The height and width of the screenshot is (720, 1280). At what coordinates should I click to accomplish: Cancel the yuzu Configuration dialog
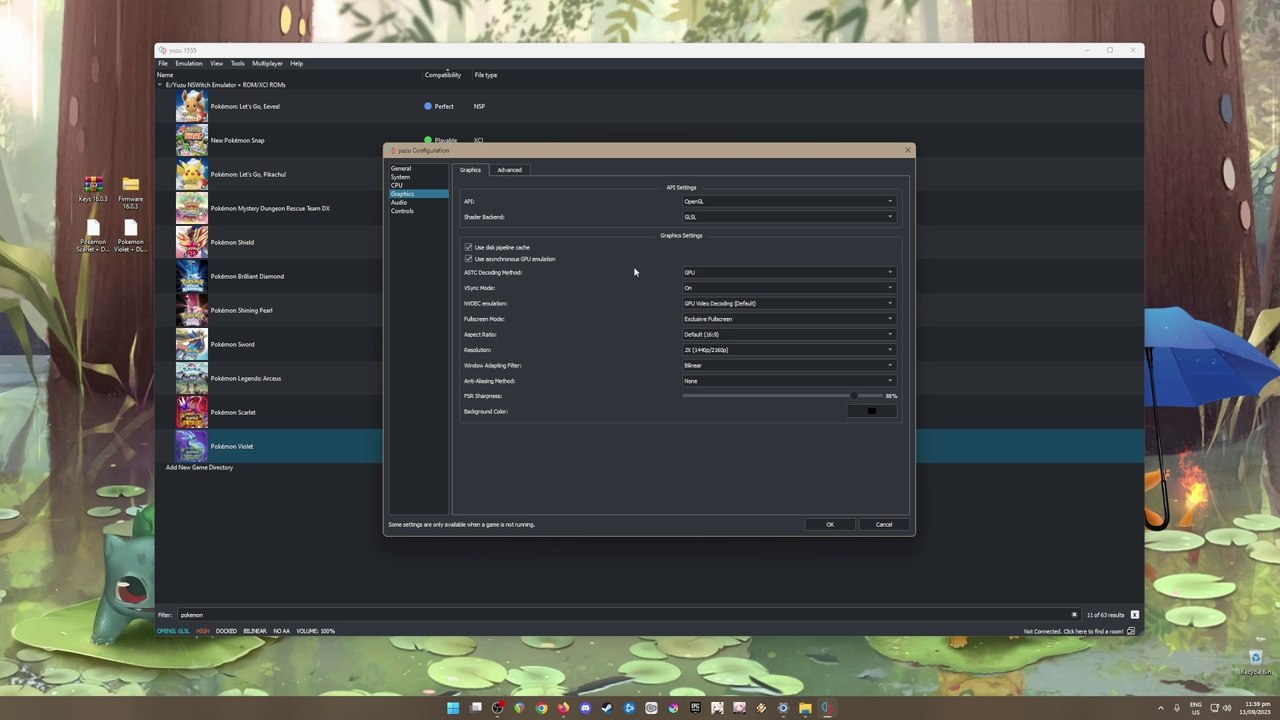884,525
